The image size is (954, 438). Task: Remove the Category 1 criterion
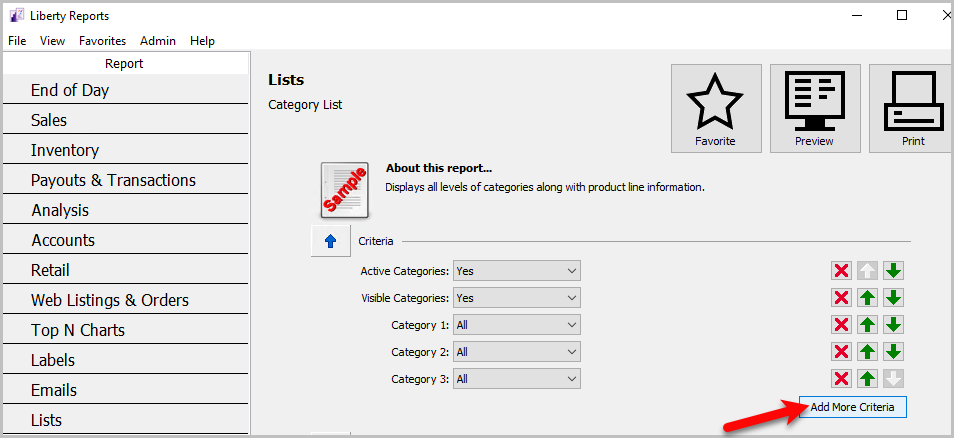click(841, 325)
